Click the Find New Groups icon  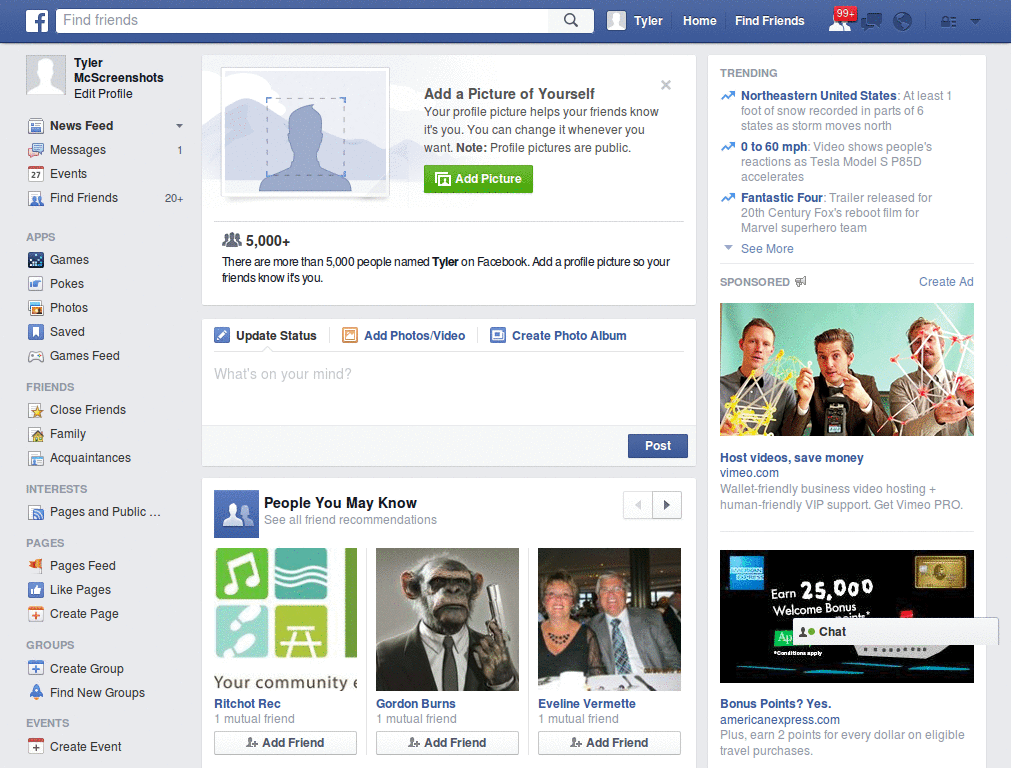pyautogui.click(x=36, y=692)
